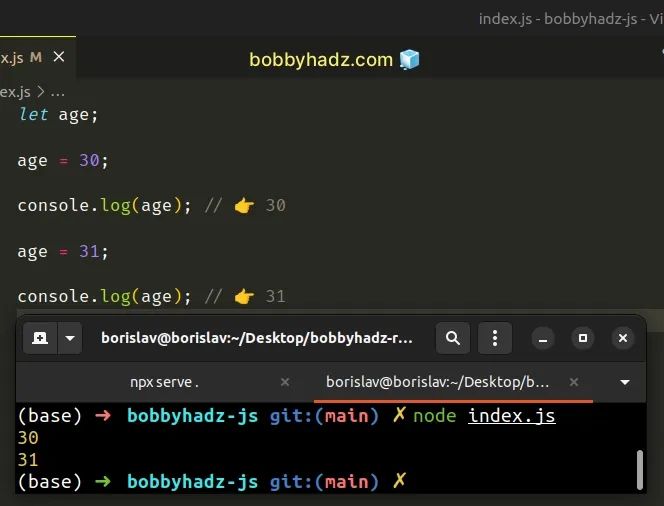Viewport: 664px width, 506px height.
Task: Switch to 'npx serve .' terminal tab
Action: coord(164,382)
